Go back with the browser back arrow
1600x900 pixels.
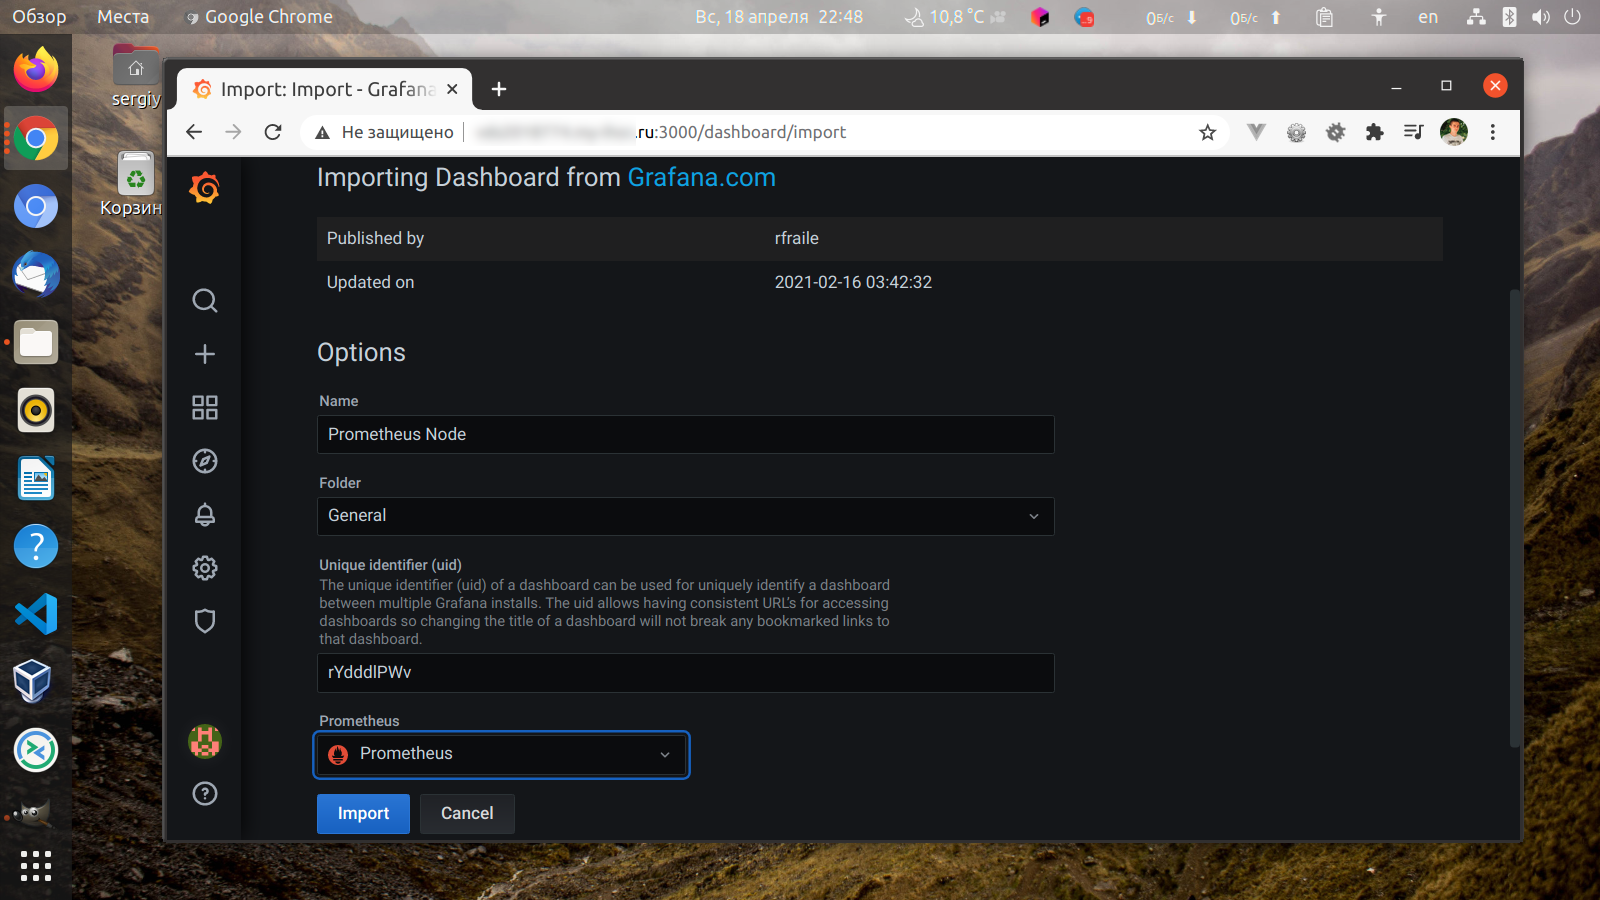pos(194,132)
